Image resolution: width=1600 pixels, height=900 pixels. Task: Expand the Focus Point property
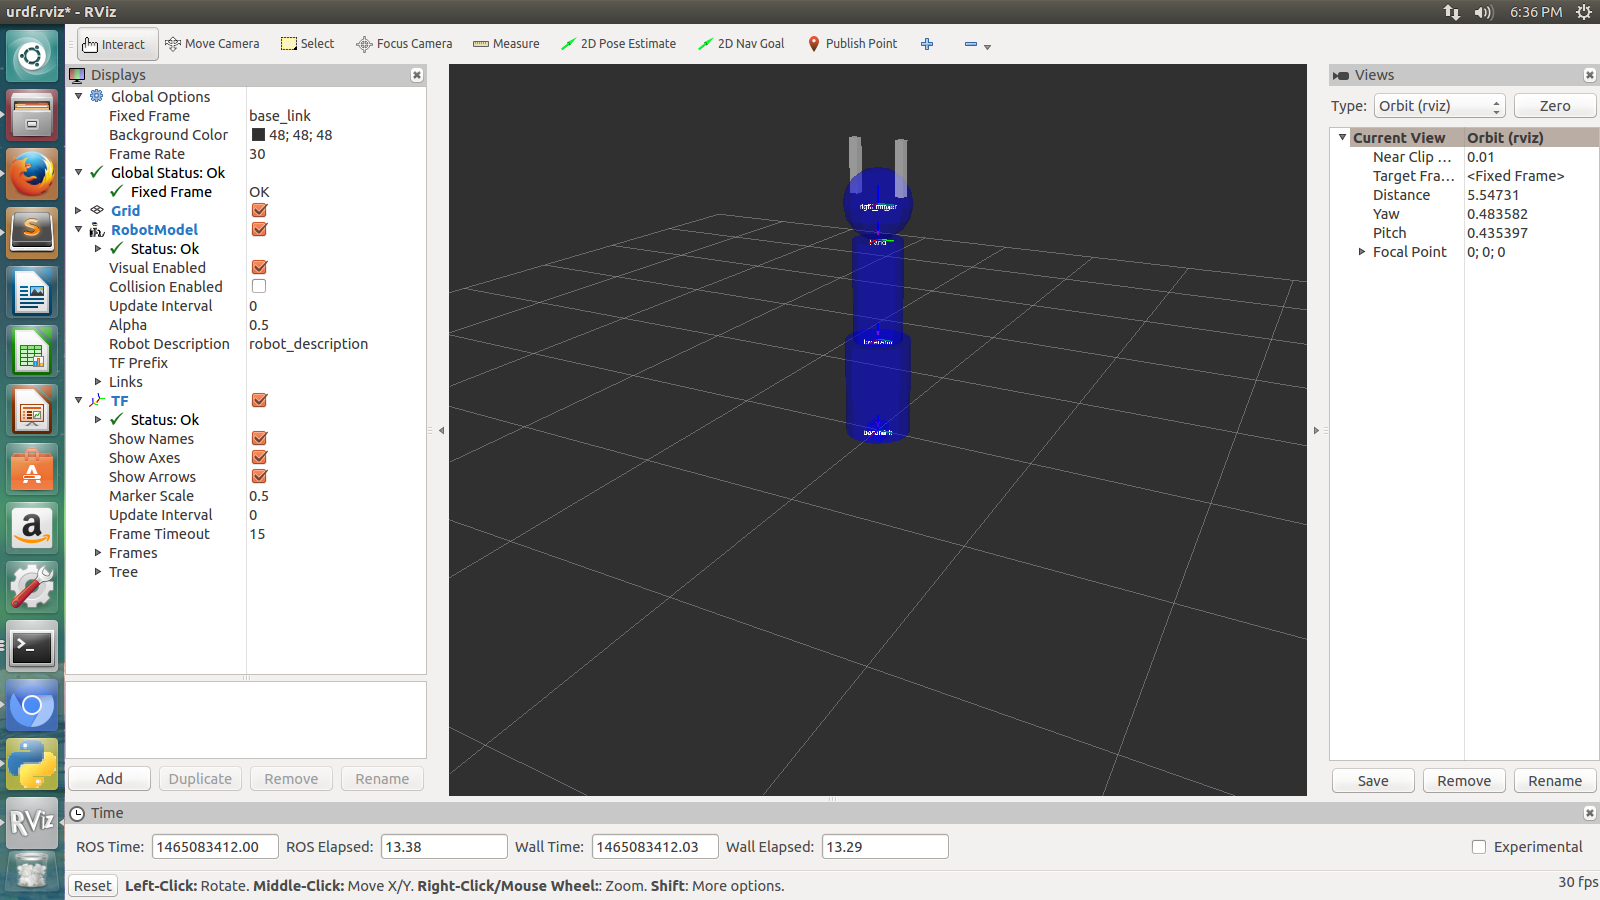[1362, 252]
